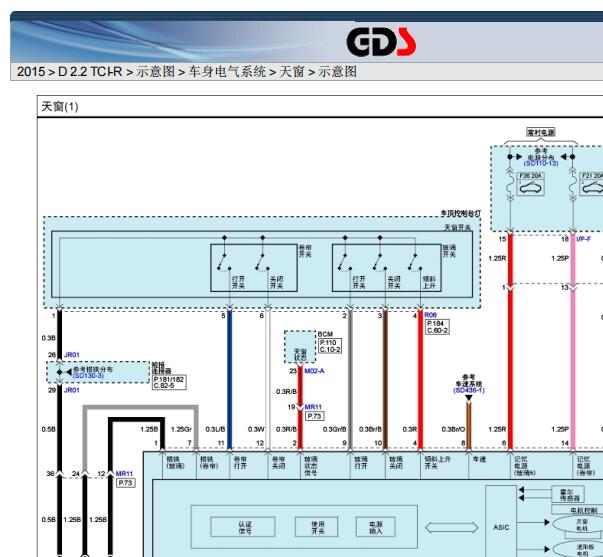The height and width of the screenshot is (557, 603).
Task: Click the '0.3L/B' wire label
Action: coord(215,429)
